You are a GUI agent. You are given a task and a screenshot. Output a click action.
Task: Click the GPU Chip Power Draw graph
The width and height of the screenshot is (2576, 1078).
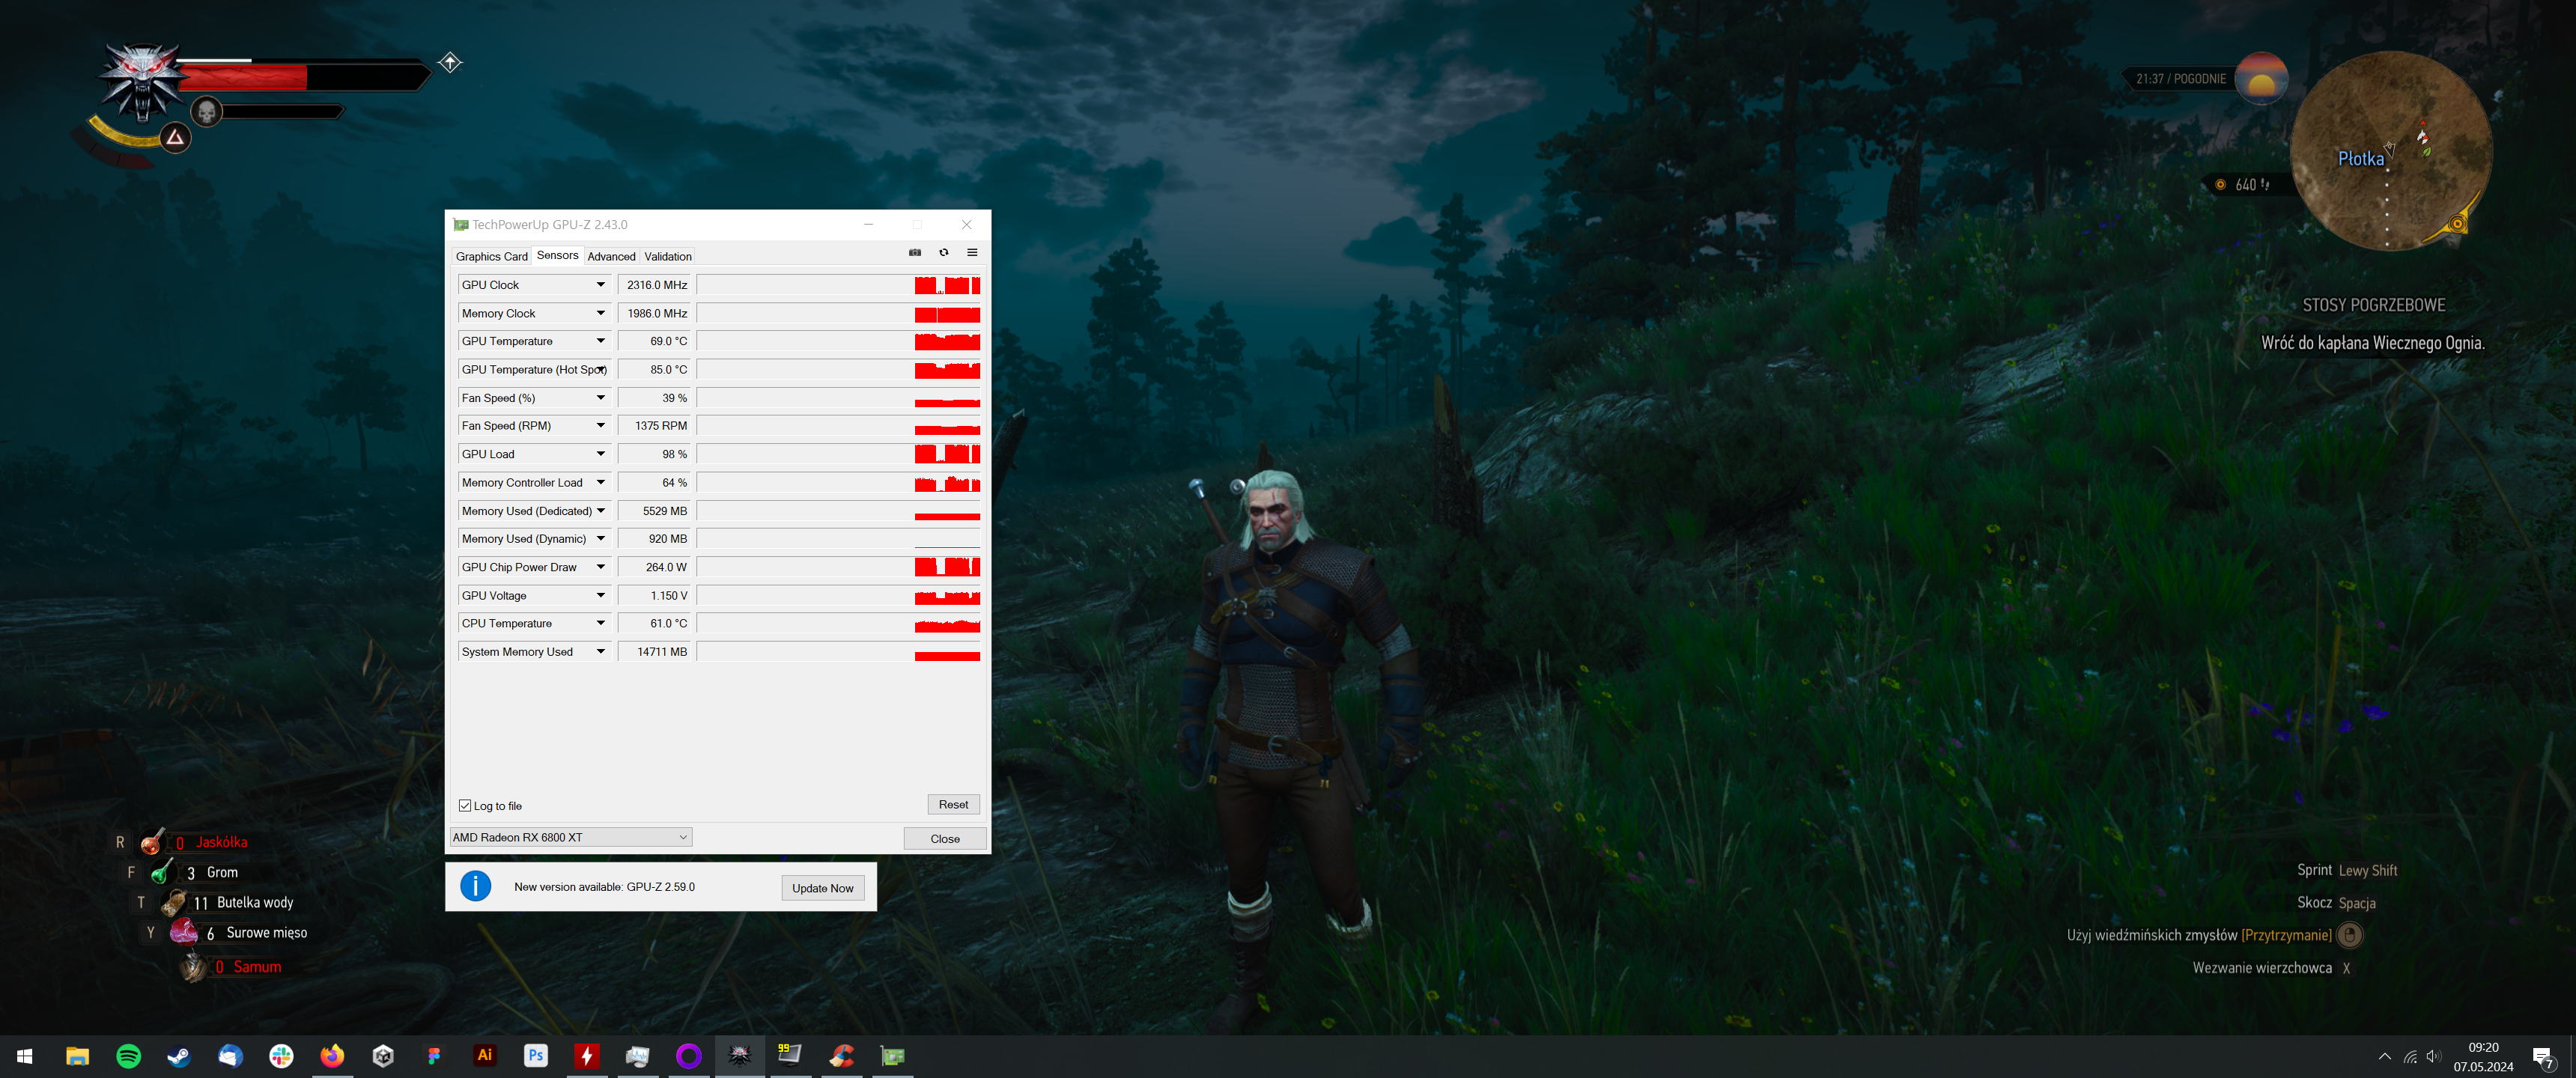click(x=839, y=567)
